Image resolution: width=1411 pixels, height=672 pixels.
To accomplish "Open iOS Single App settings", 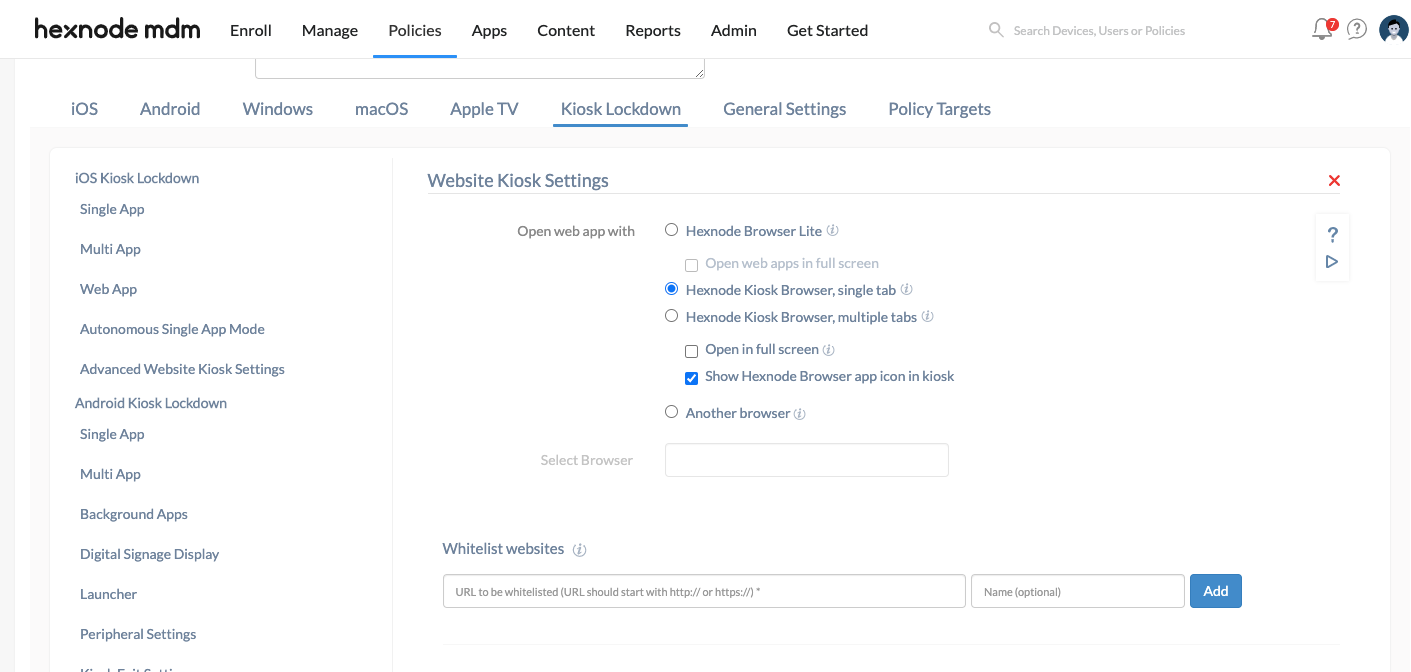I will (x=112, y=209).
